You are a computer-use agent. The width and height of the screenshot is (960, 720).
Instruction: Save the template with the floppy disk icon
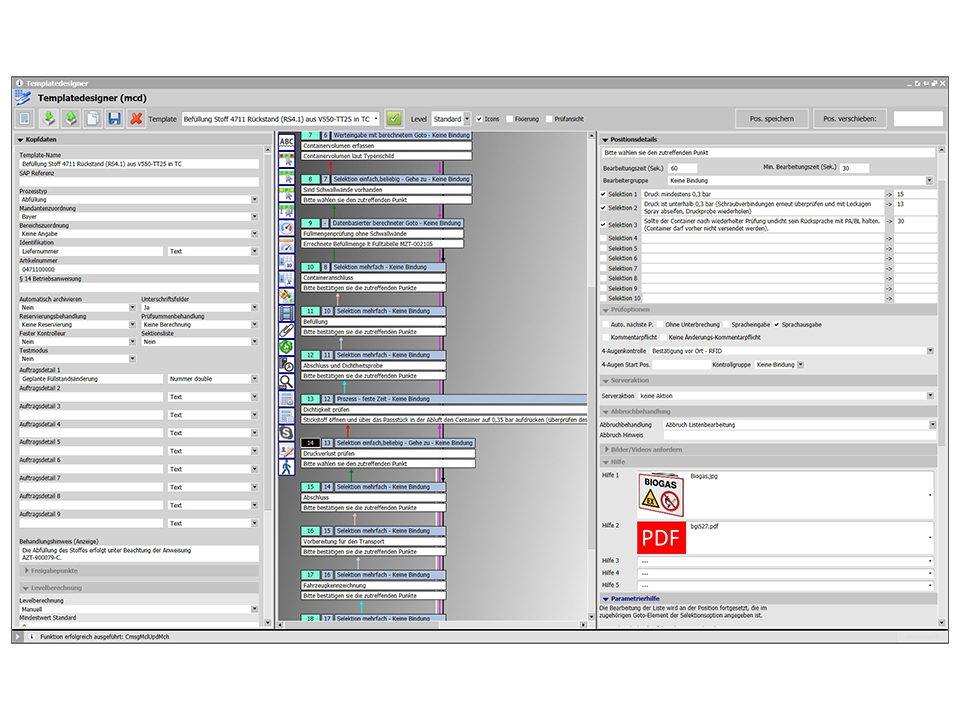(114, 118)
